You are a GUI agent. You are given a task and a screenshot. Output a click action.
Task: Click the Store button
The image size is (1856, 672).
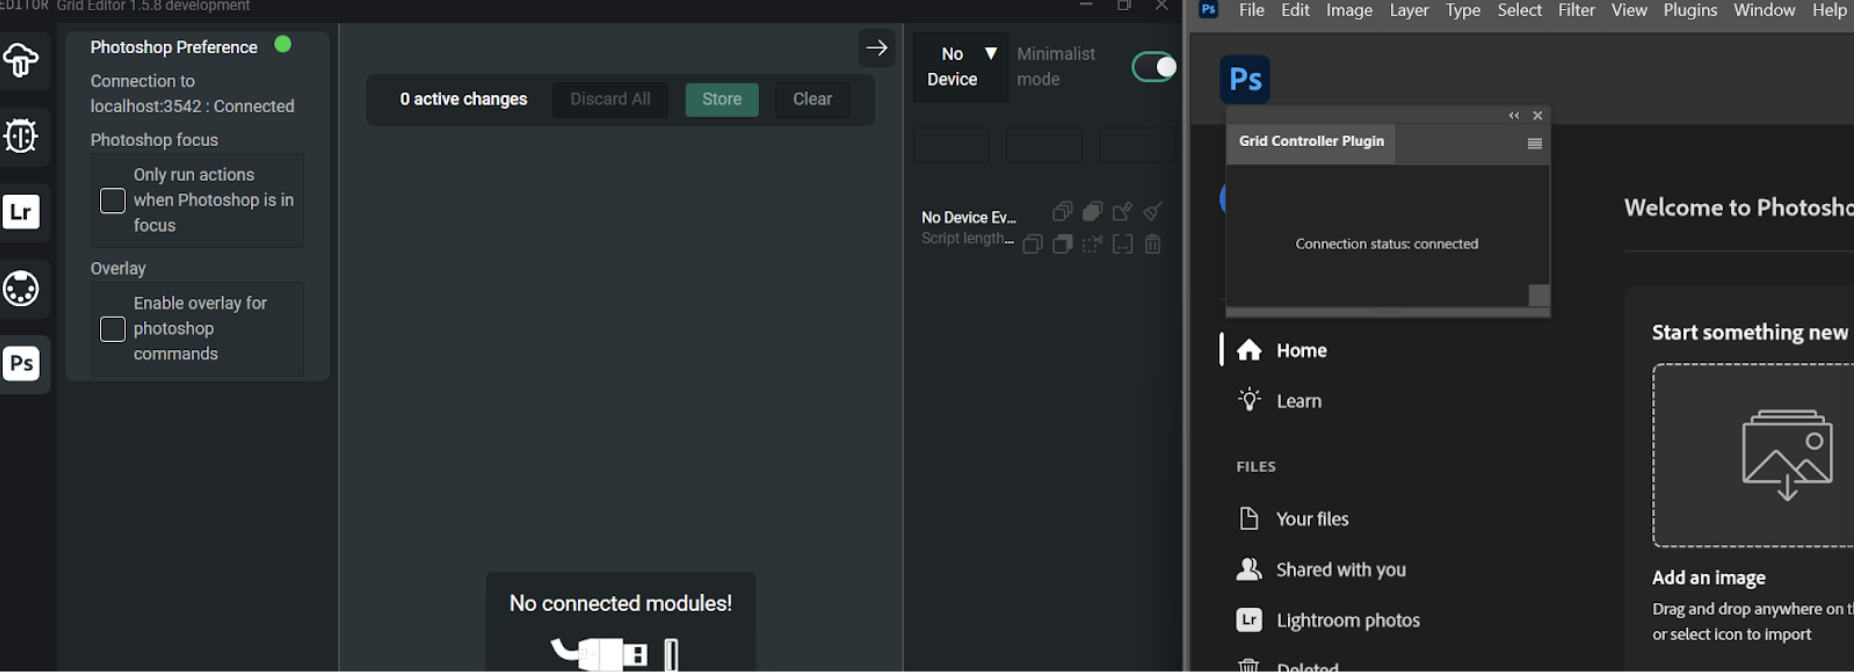tap(721, 99)
